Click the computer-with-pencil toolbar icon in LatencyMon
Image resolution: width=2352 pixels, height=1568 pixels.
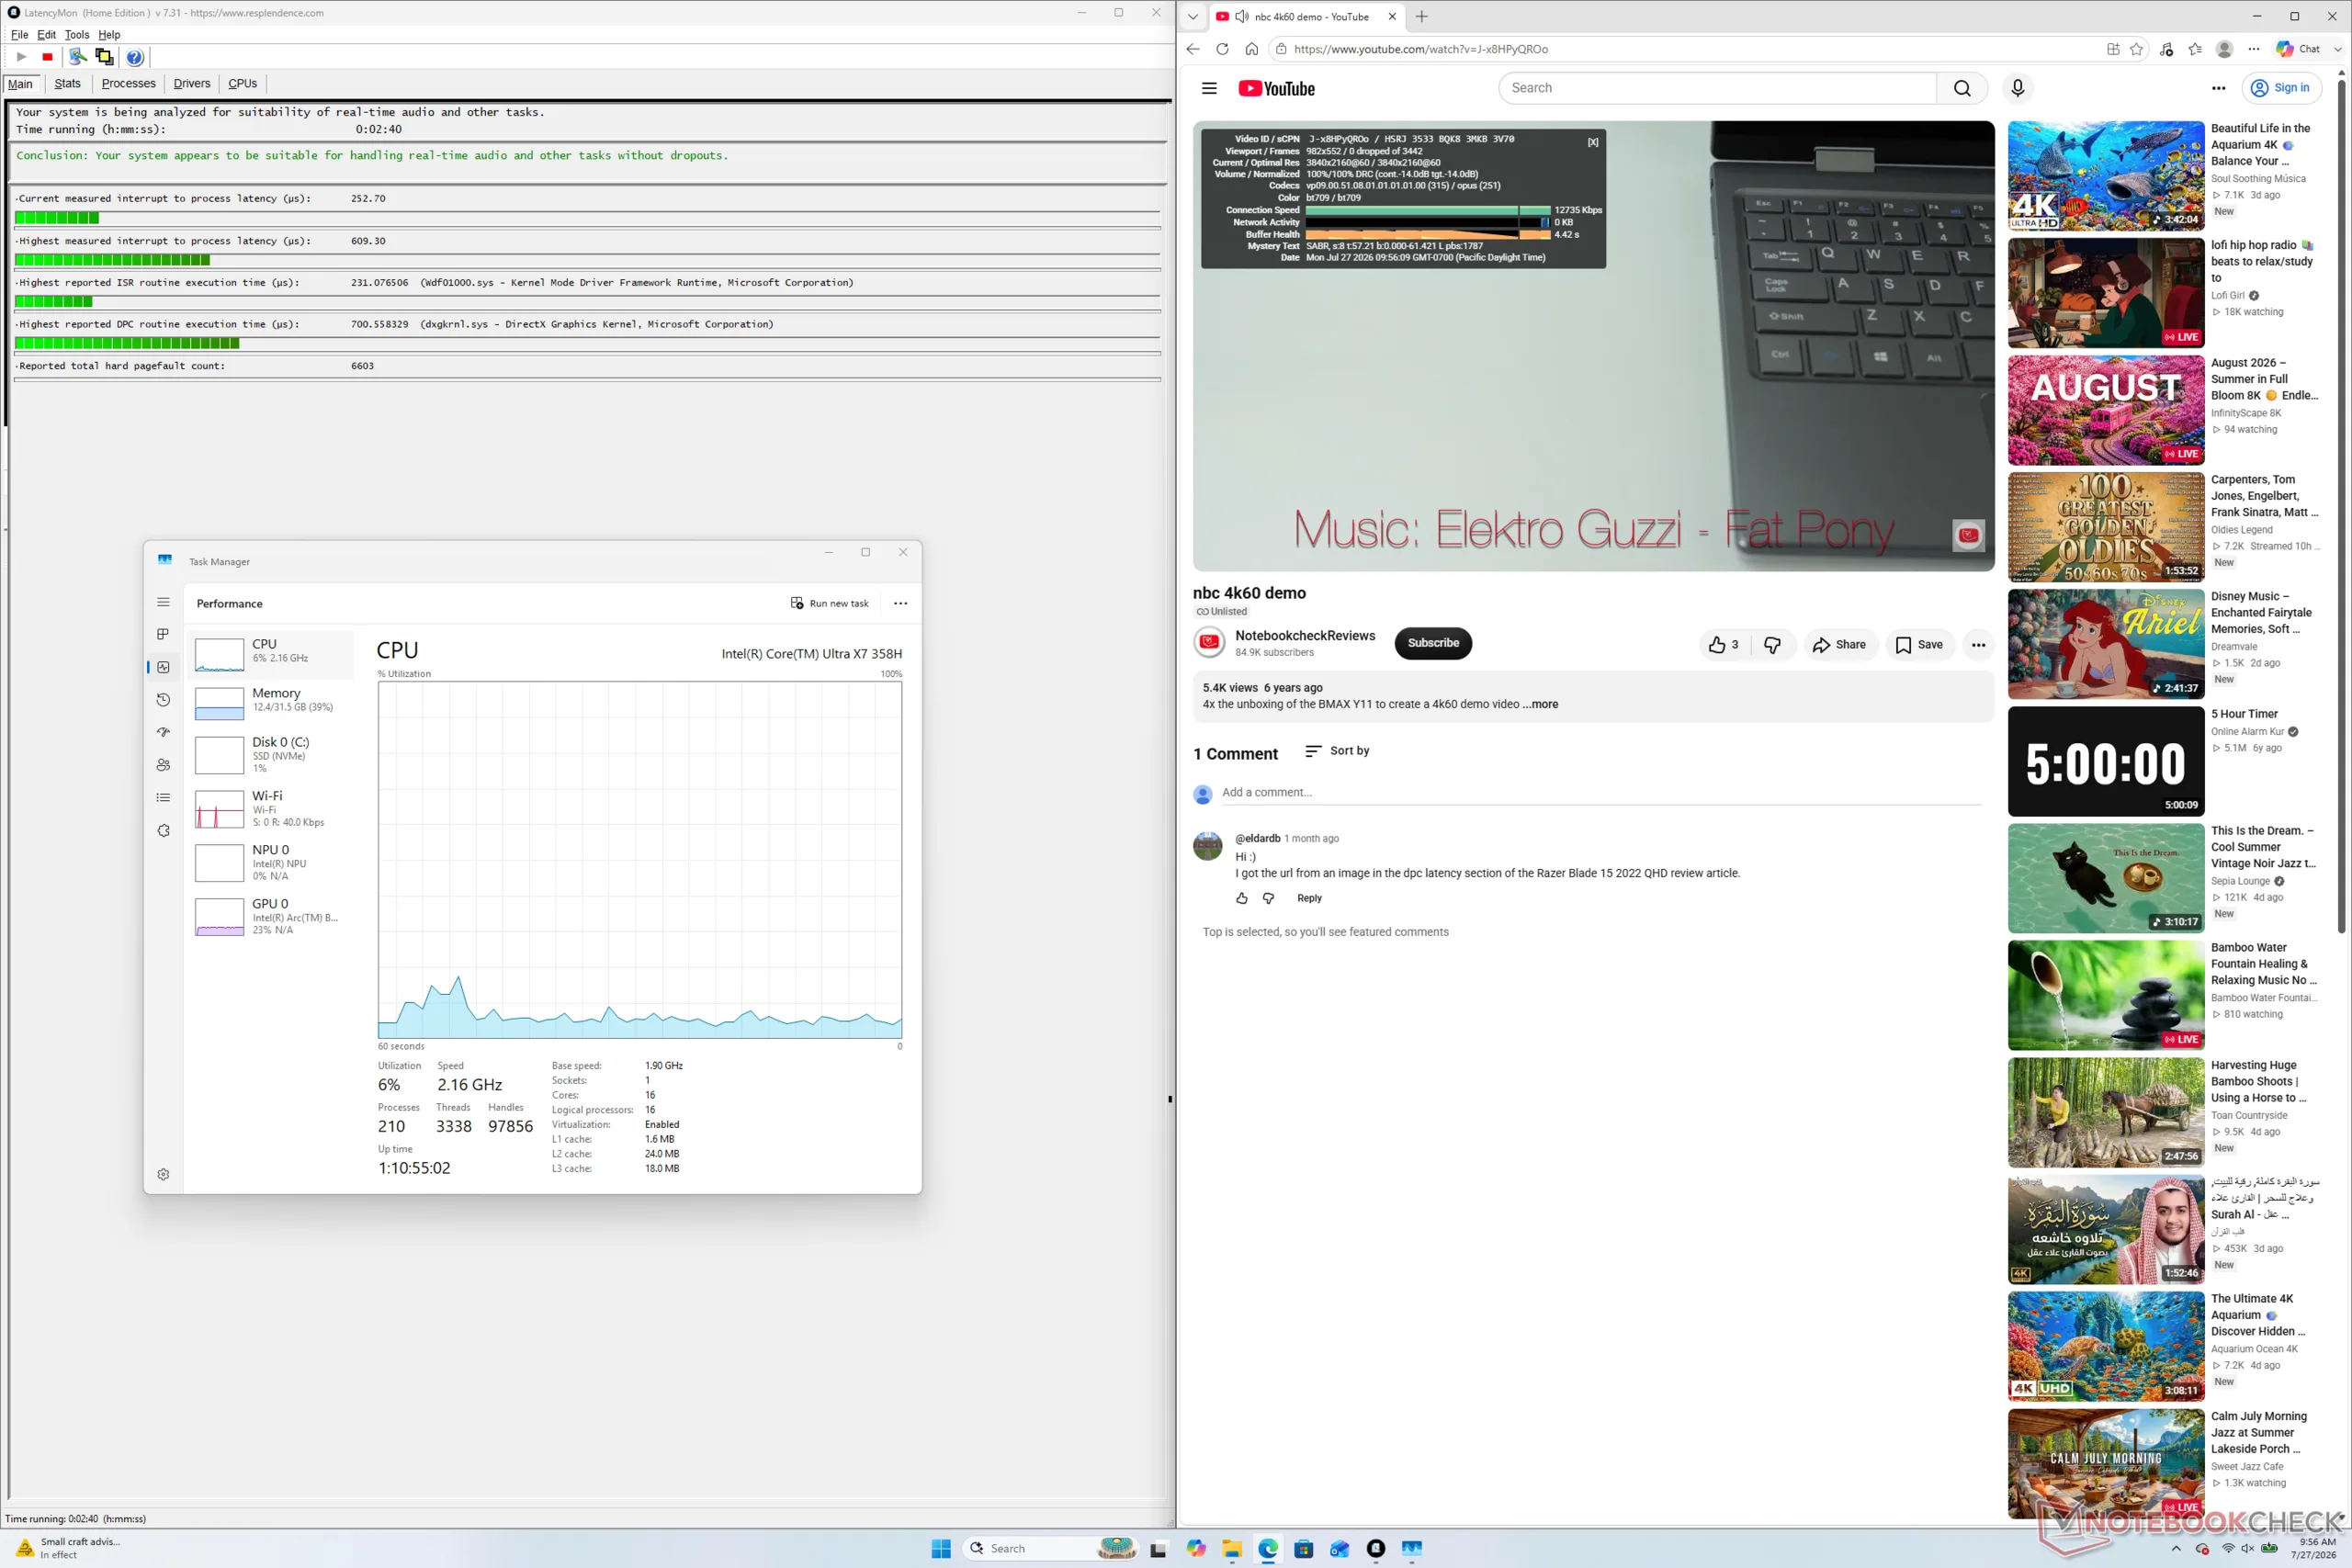(x=77, y=57)
